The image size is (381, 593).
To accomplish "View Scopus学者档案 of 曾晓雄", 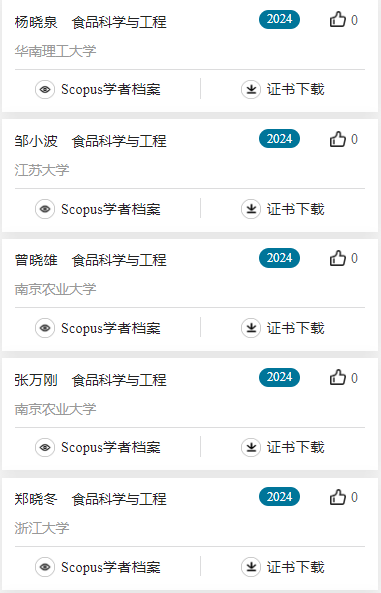I will (x=111, y=328).
